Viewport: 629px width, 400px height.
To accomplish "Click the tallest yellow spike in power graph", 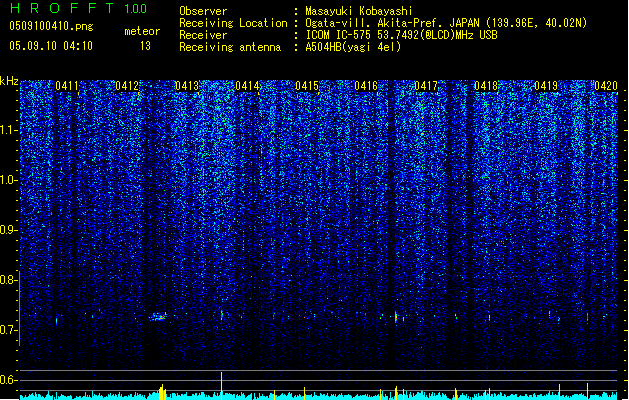I will point(221,386).
